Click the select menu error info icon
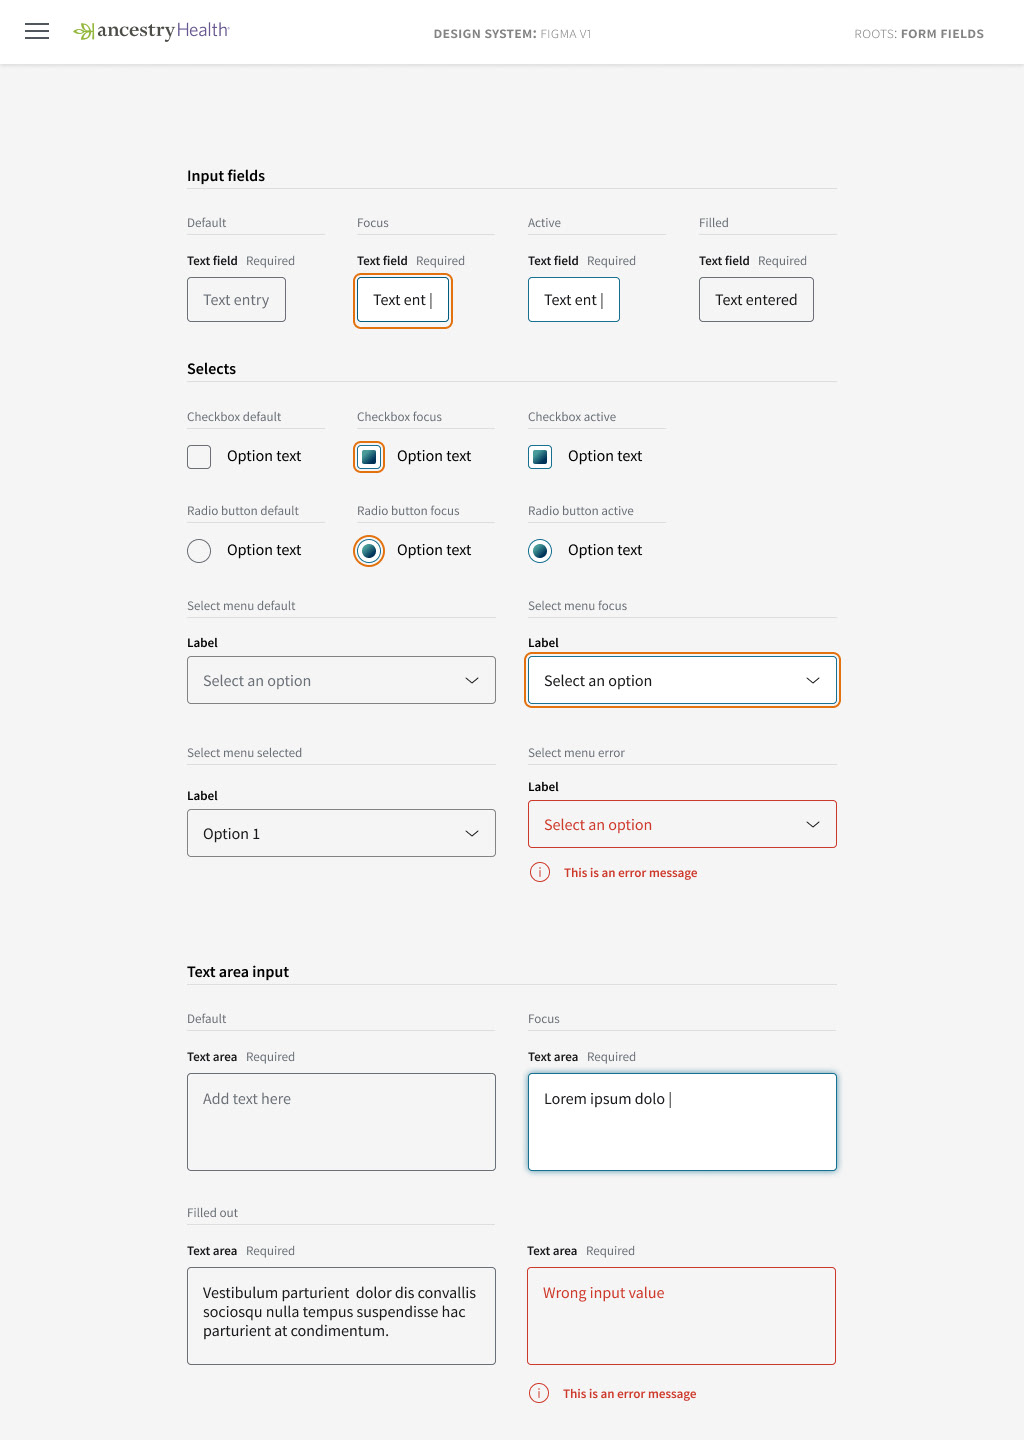The height and width of the screenshot is (1440, 1024). pos(540,872)
